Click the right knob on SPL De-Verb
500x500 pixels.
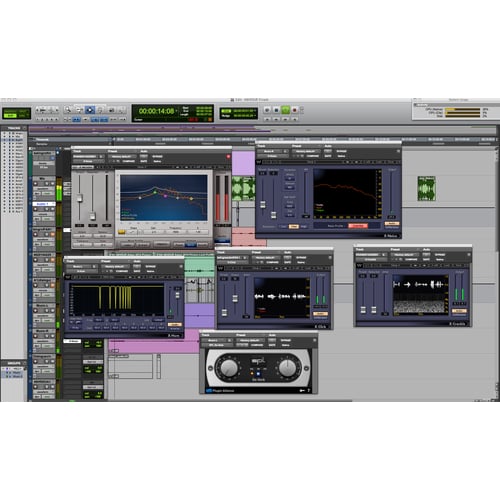[287, 368]
